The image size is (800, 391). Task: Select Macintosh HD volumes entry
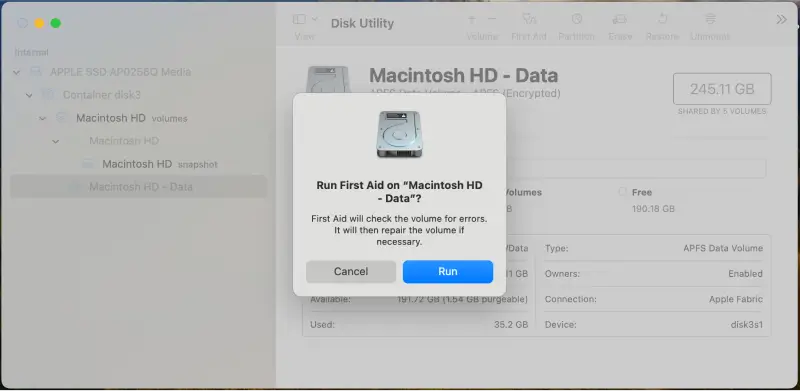[x=132, y=118]
